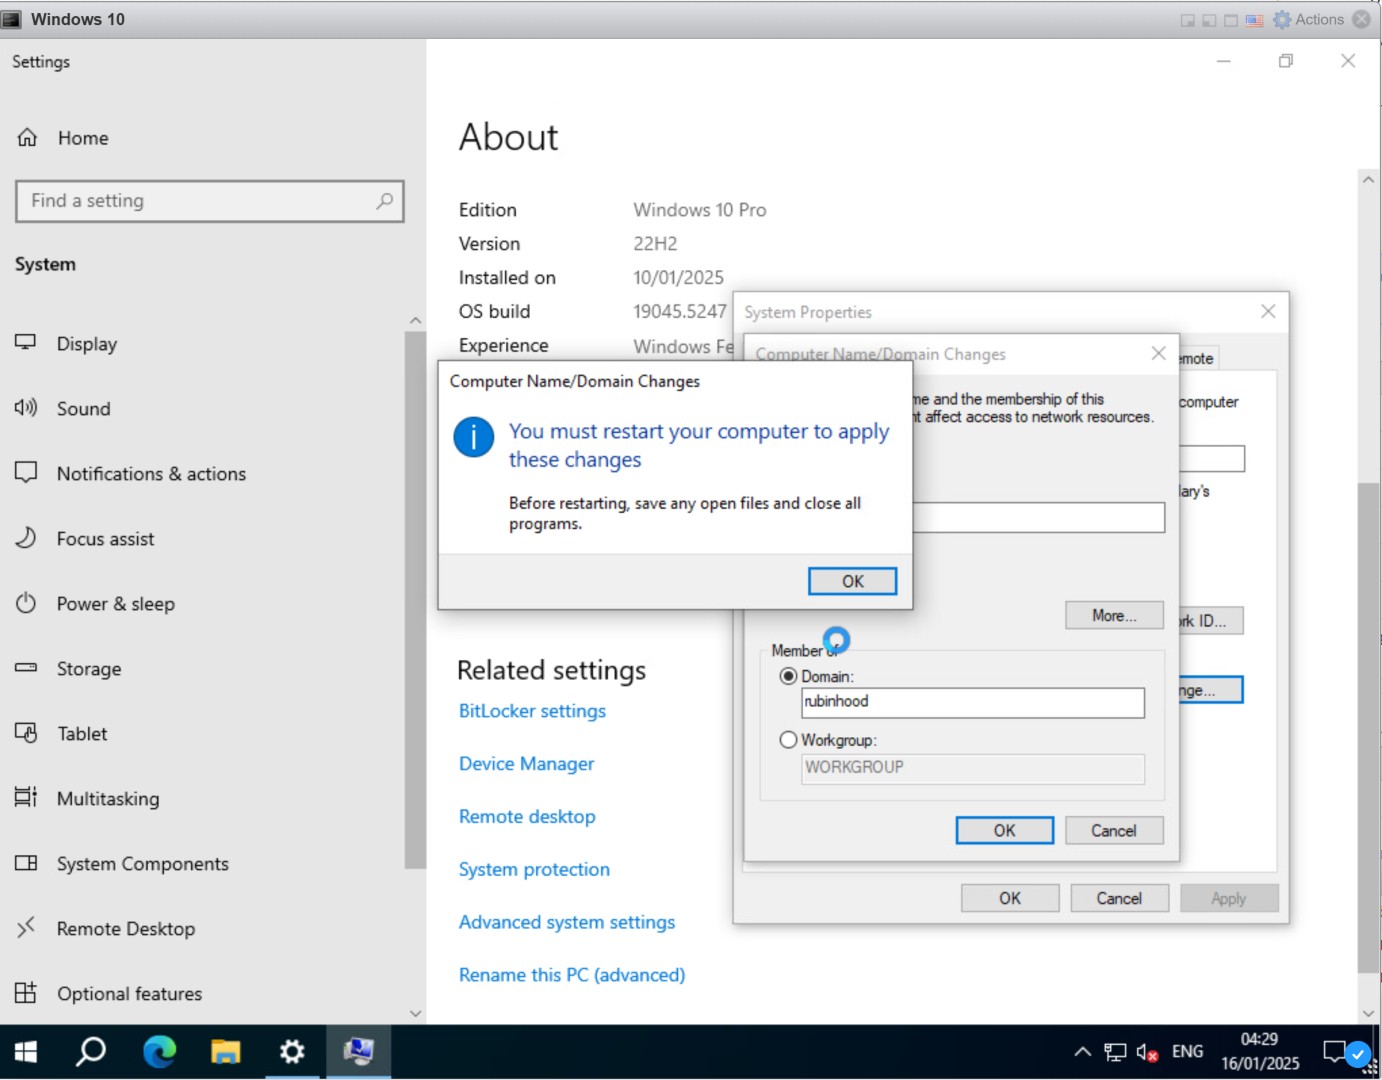Open the notification center icon

(x=1334, y=1052)
